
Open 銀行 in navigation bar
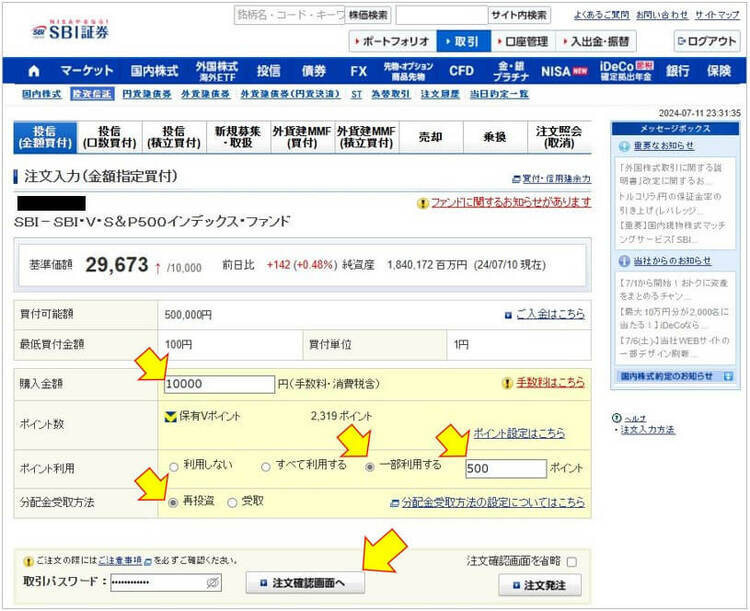point(677,71)
